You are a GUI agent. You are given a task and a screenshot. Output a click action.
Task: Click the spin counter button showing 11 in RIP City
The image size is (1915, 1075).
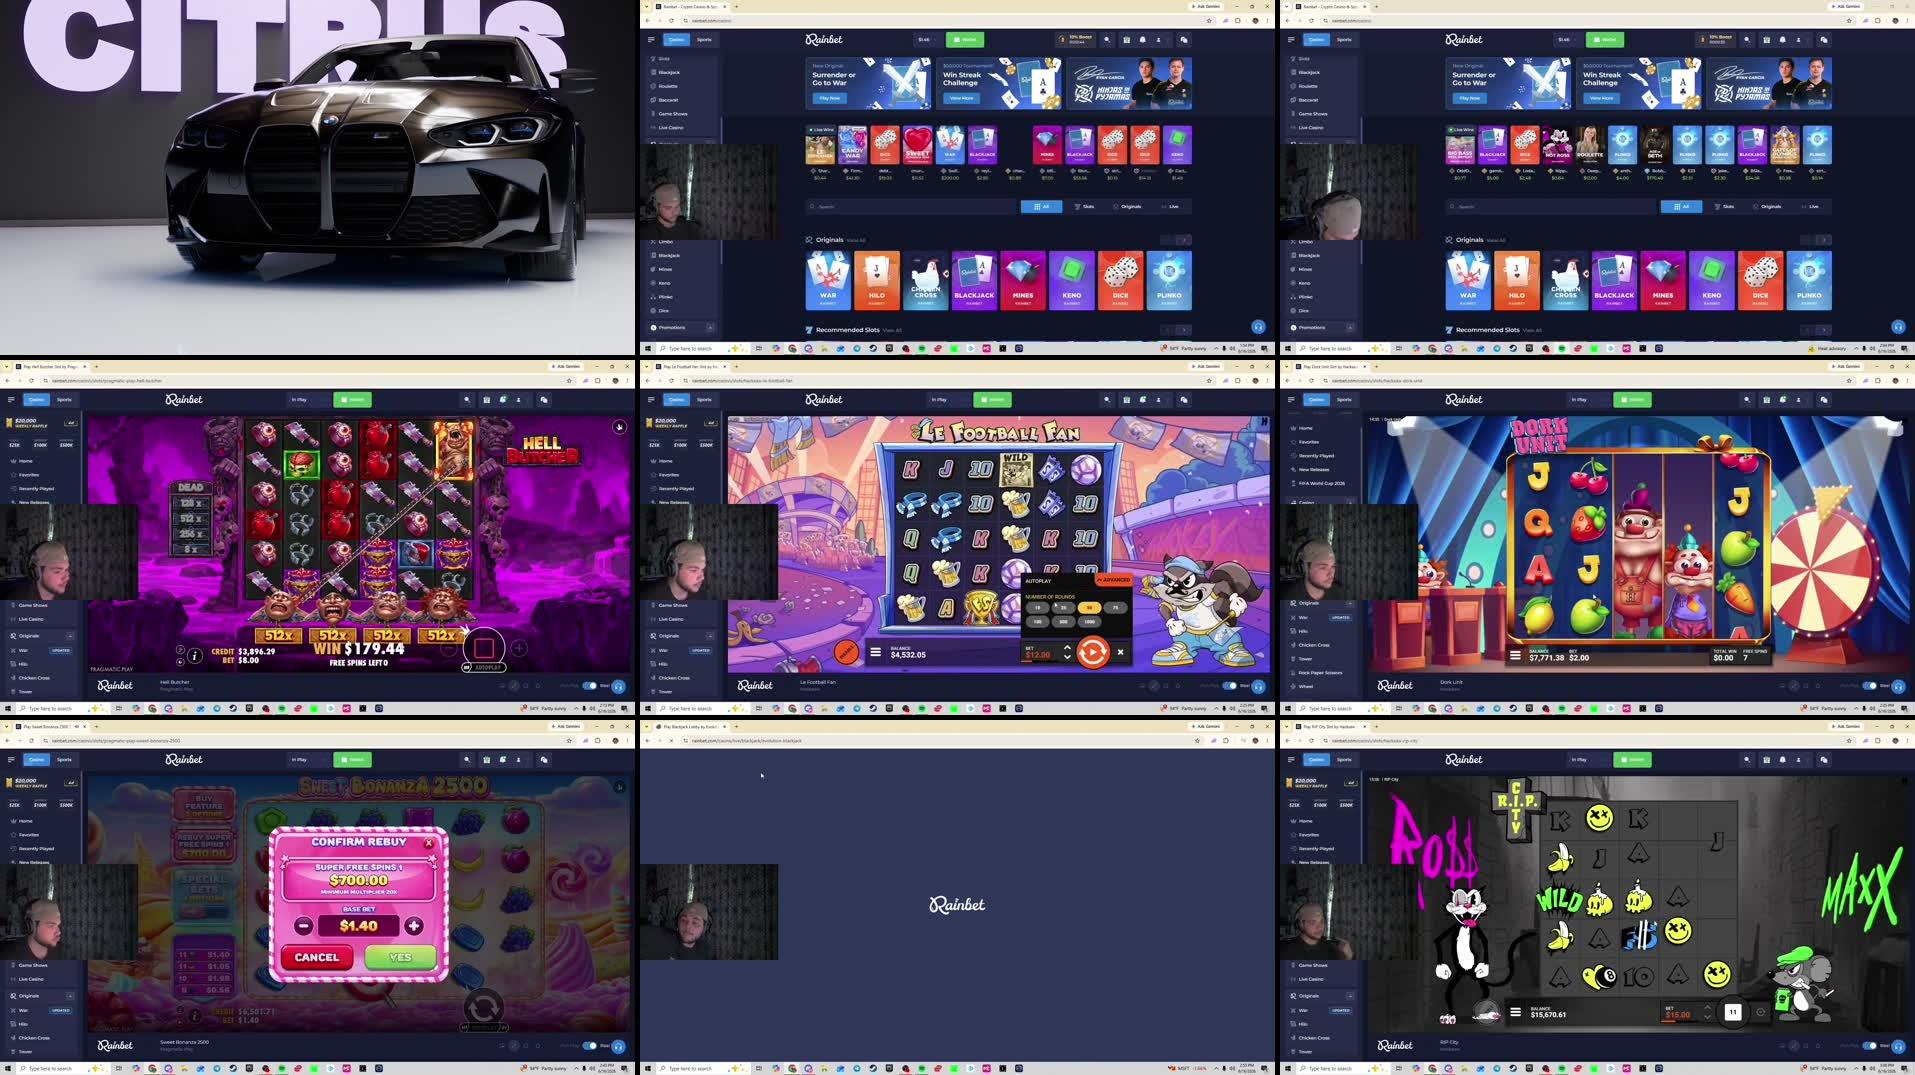(1733, 1012)
